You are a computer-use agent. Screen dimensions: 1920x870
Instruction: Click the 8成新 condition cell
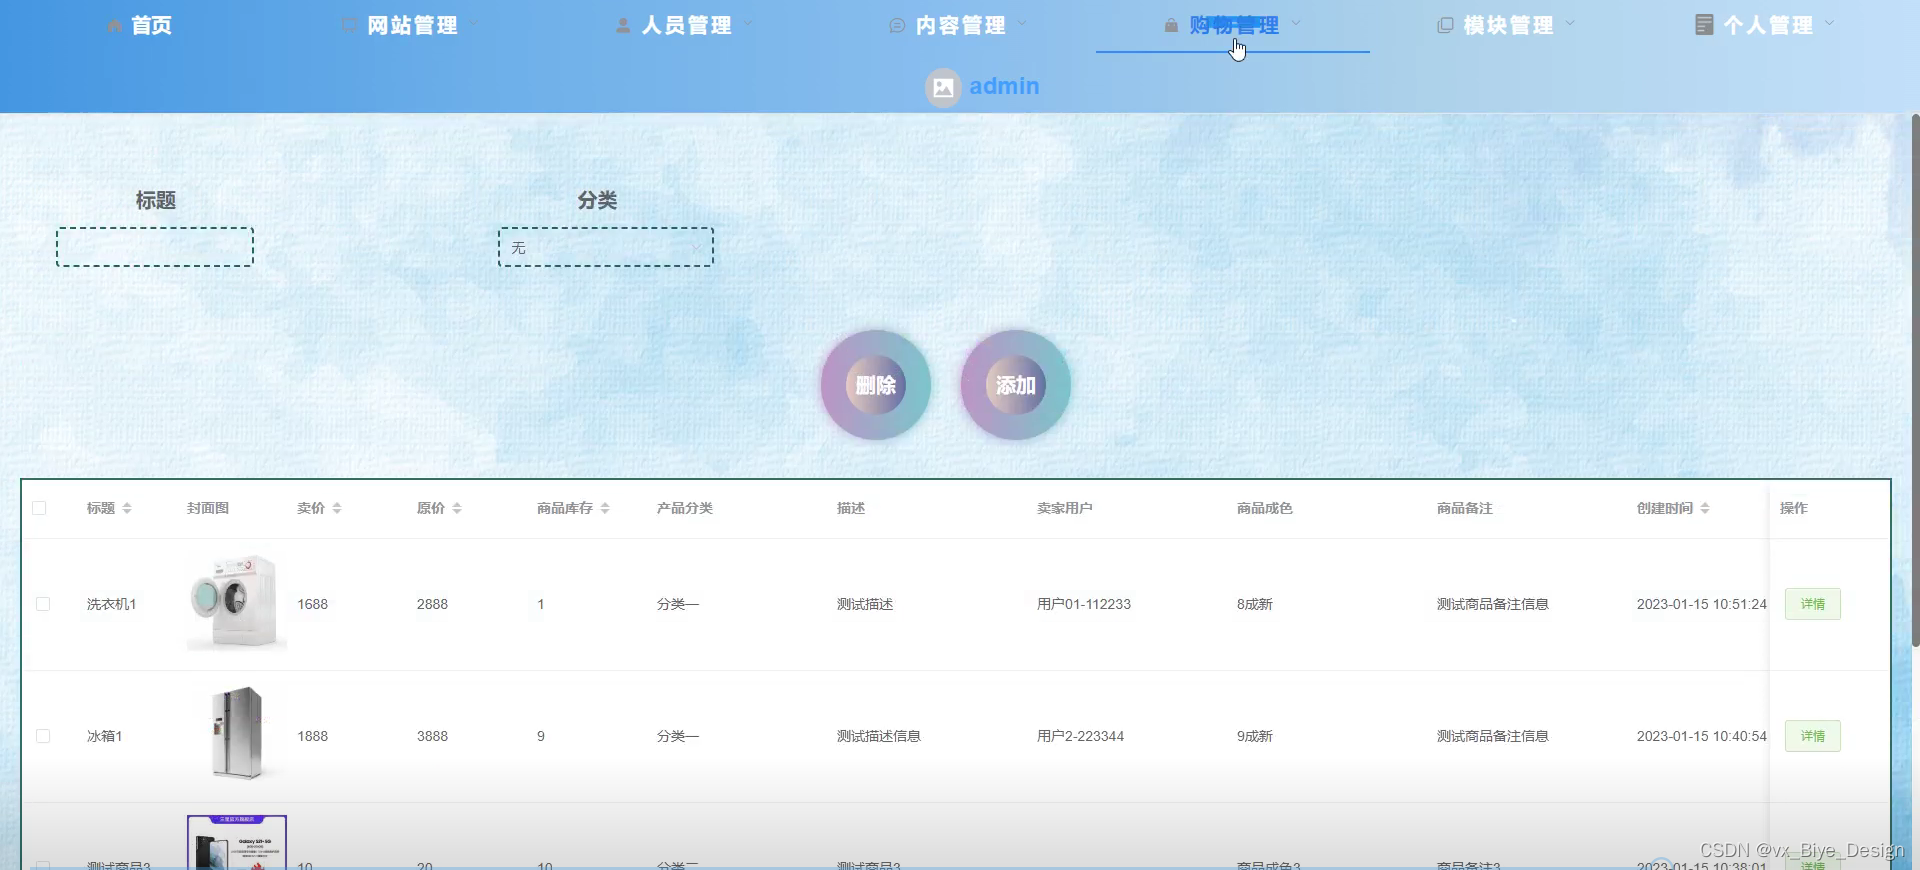point(1255,604)
